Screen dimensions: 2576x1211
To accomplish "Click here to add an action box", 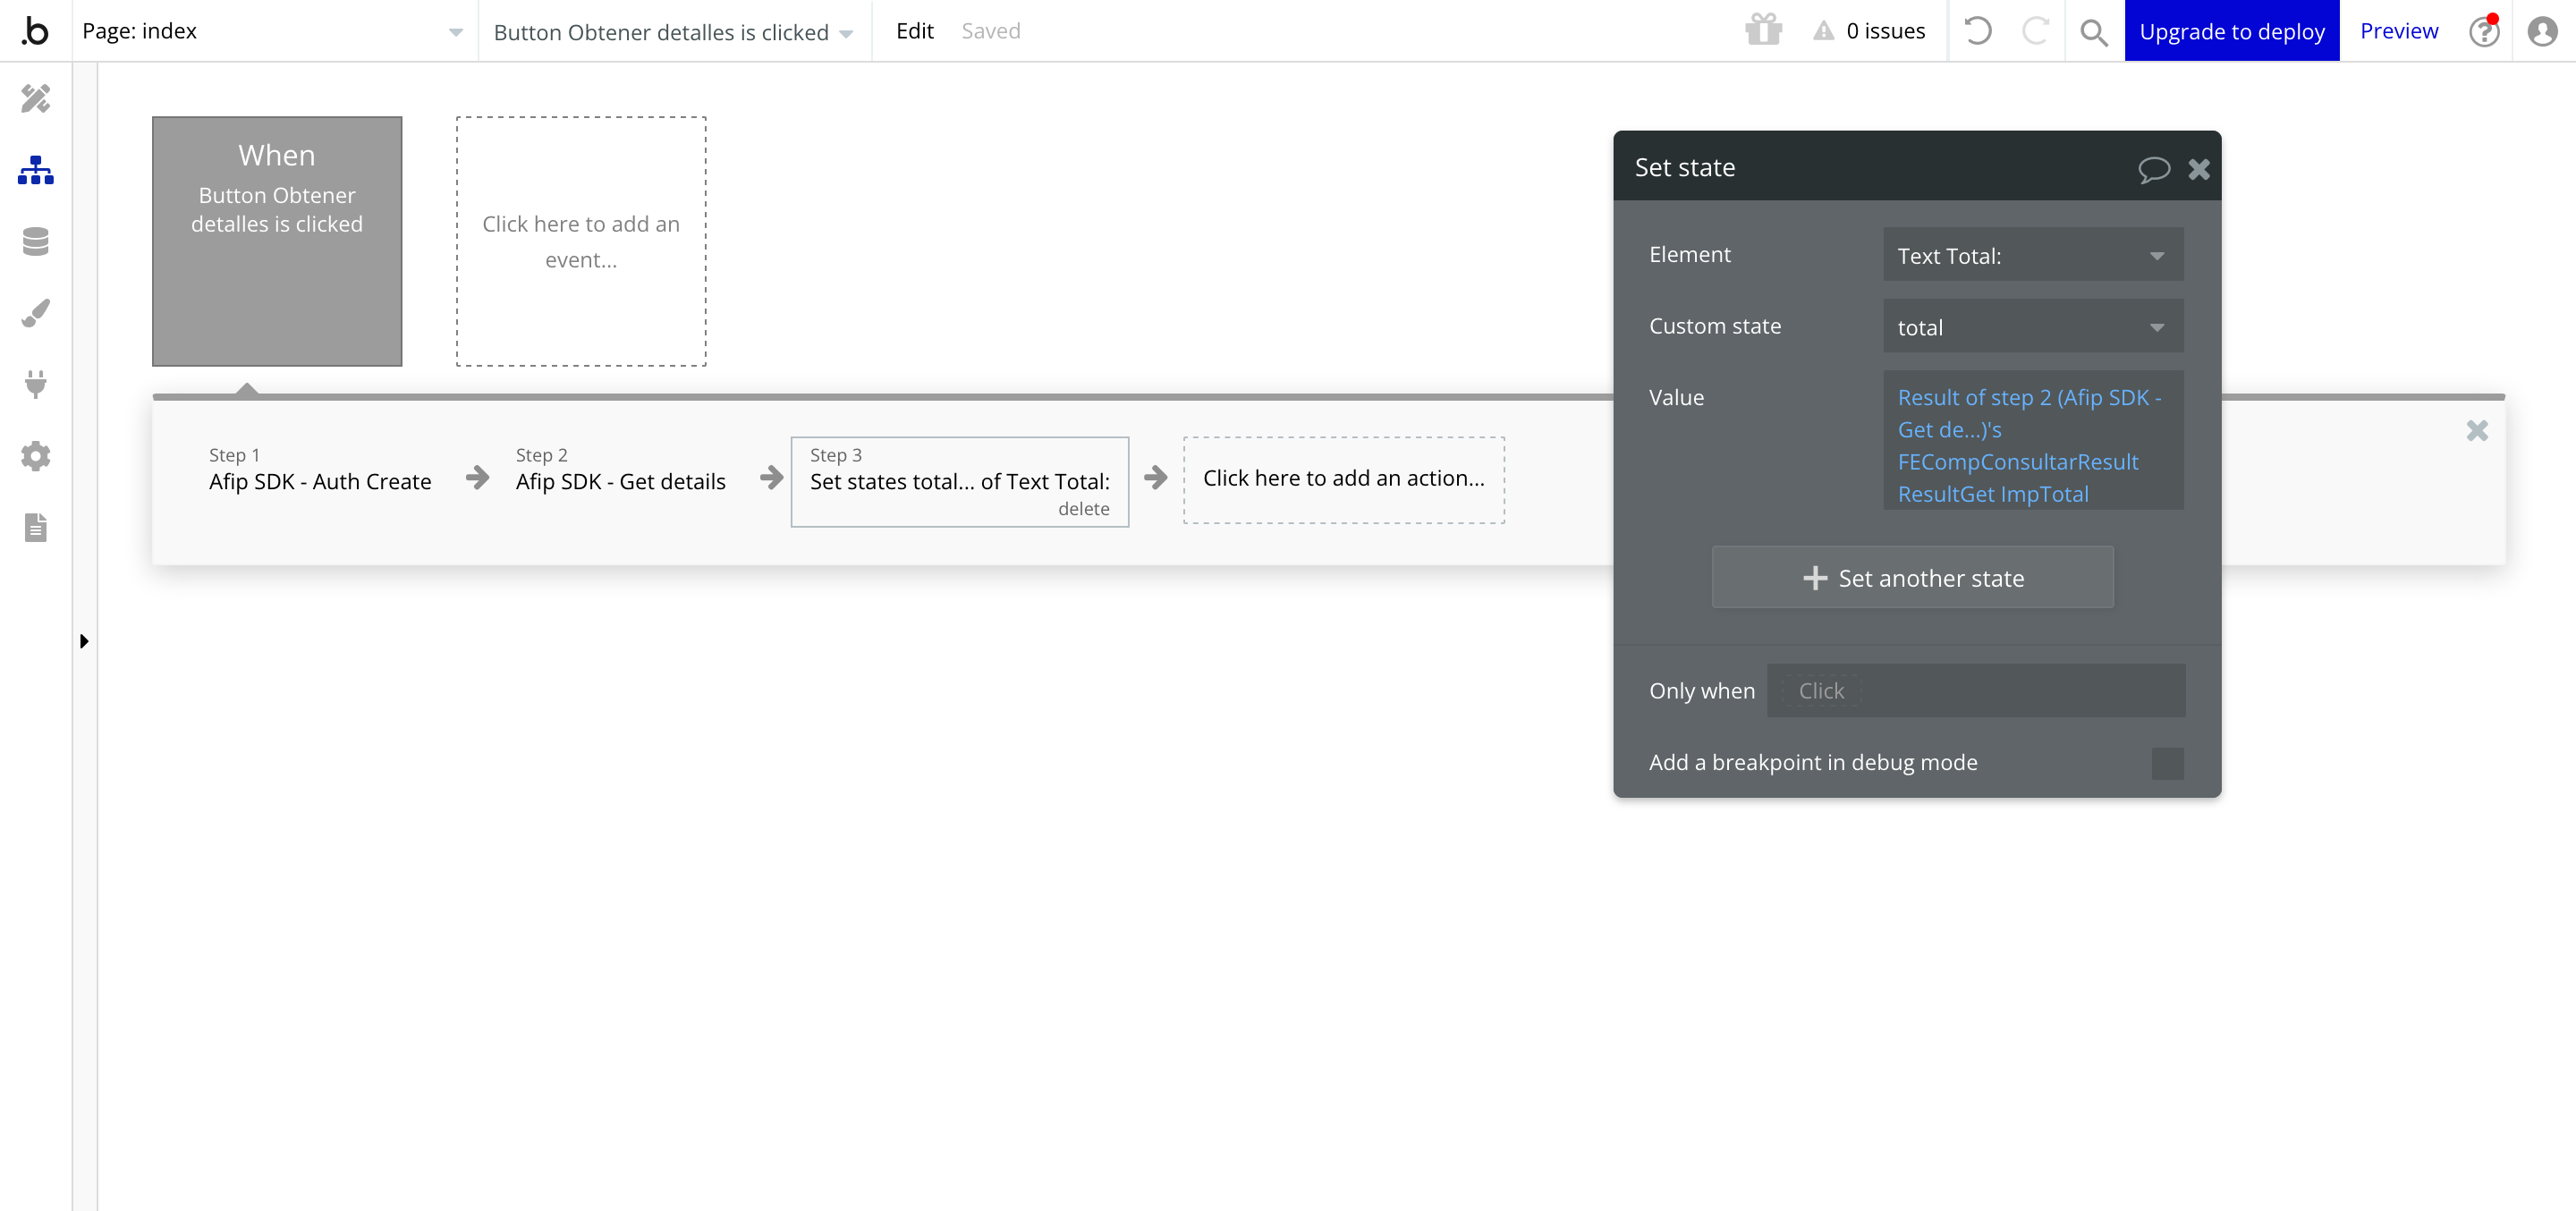I will [x=1344, y=479].
